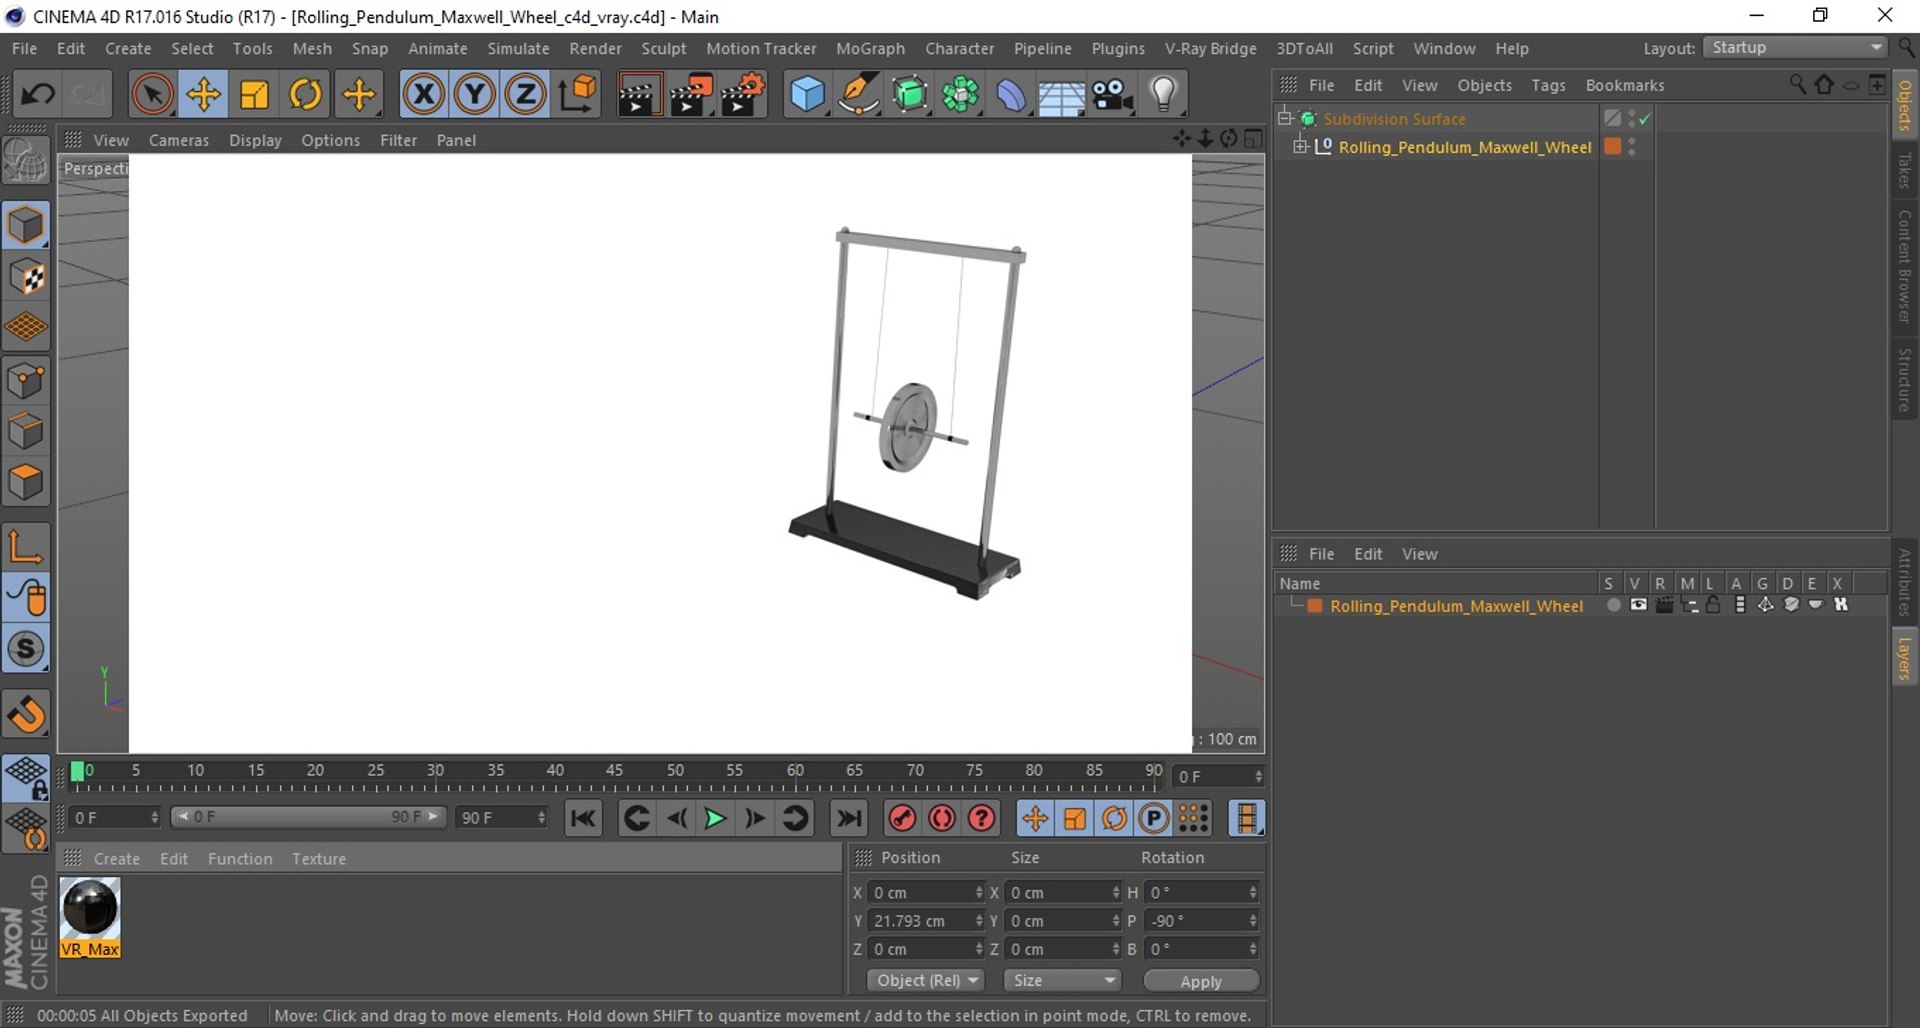Toggle layer viewport visibility eye icon
This screenshot has height=1028, width=1920.
point(1638,605)
